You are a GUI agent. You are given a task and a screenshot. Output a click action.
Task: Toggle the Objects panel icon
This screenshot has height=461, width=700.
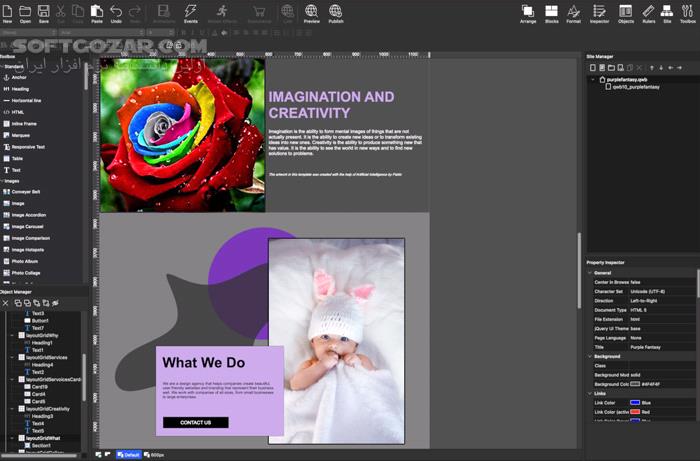625,13
